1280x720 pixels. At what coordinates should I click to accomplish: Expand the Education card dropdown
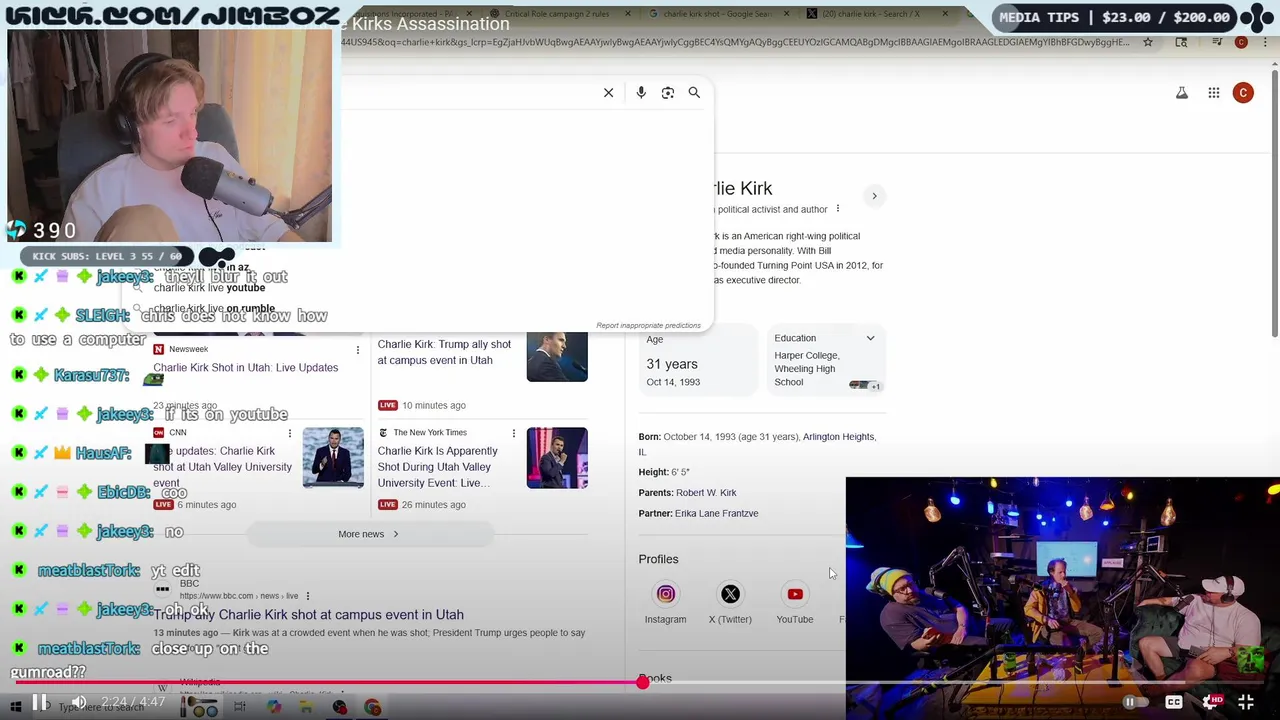[870, 338]
